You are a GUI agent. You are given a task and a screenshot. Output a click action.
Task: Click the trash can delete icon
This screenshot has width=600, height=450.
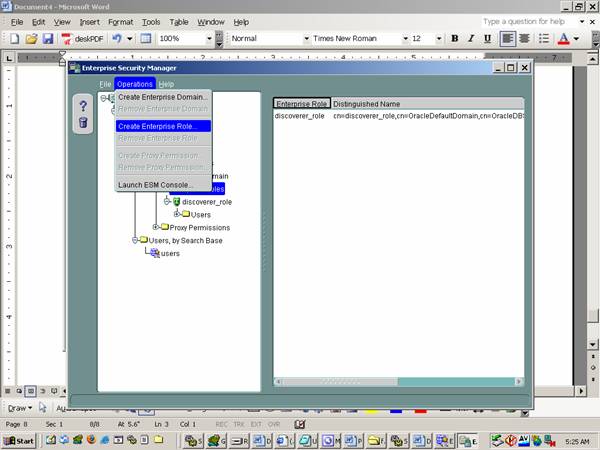tap(84, 123)
